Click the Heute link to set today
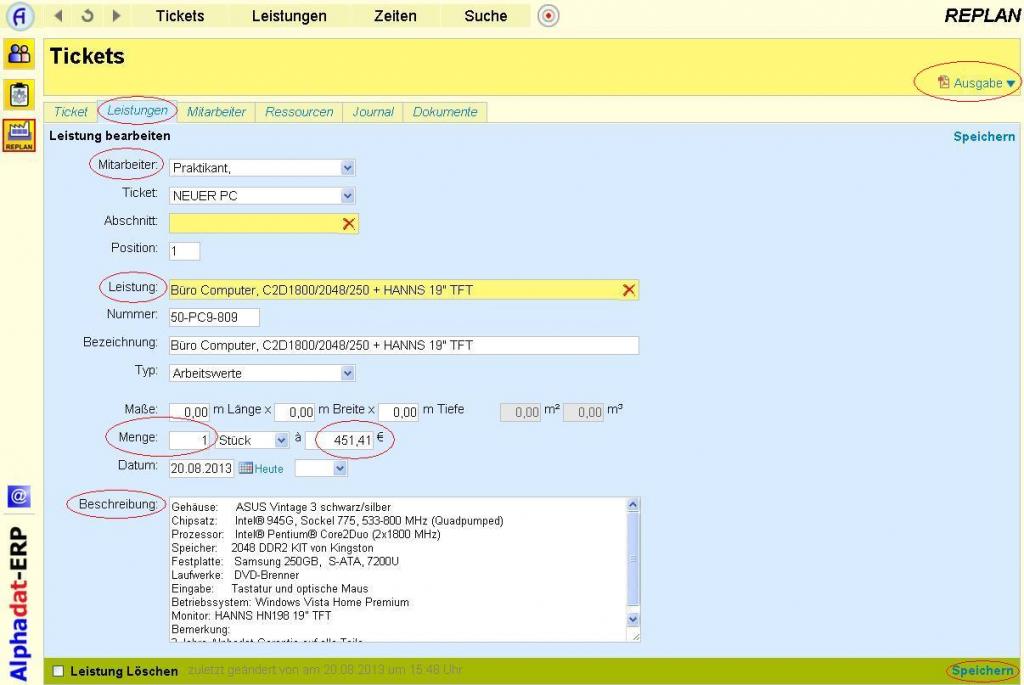1024x685 pixels. [x=269, y=469]
